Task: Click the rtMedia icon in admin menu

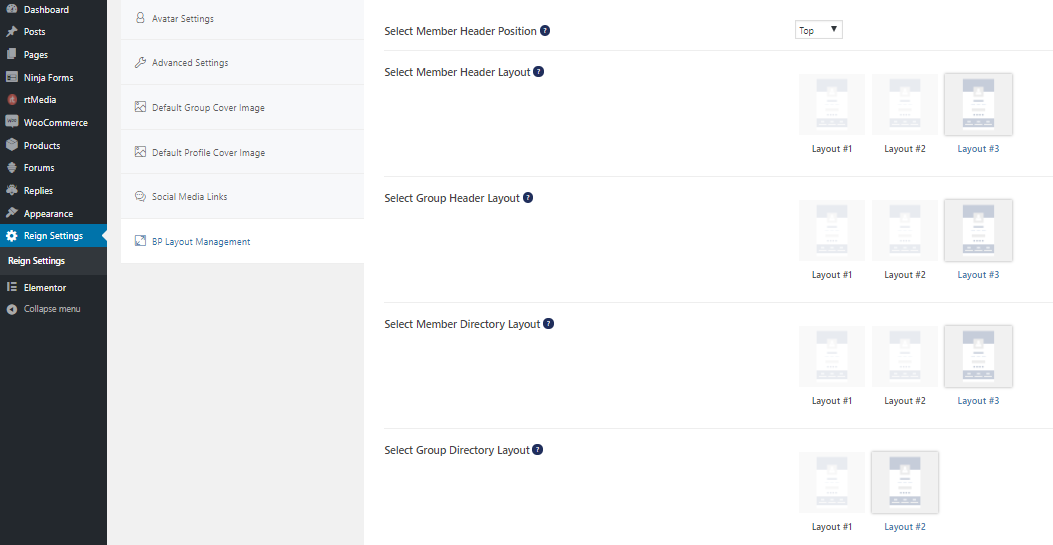Action: click(11, 99)
